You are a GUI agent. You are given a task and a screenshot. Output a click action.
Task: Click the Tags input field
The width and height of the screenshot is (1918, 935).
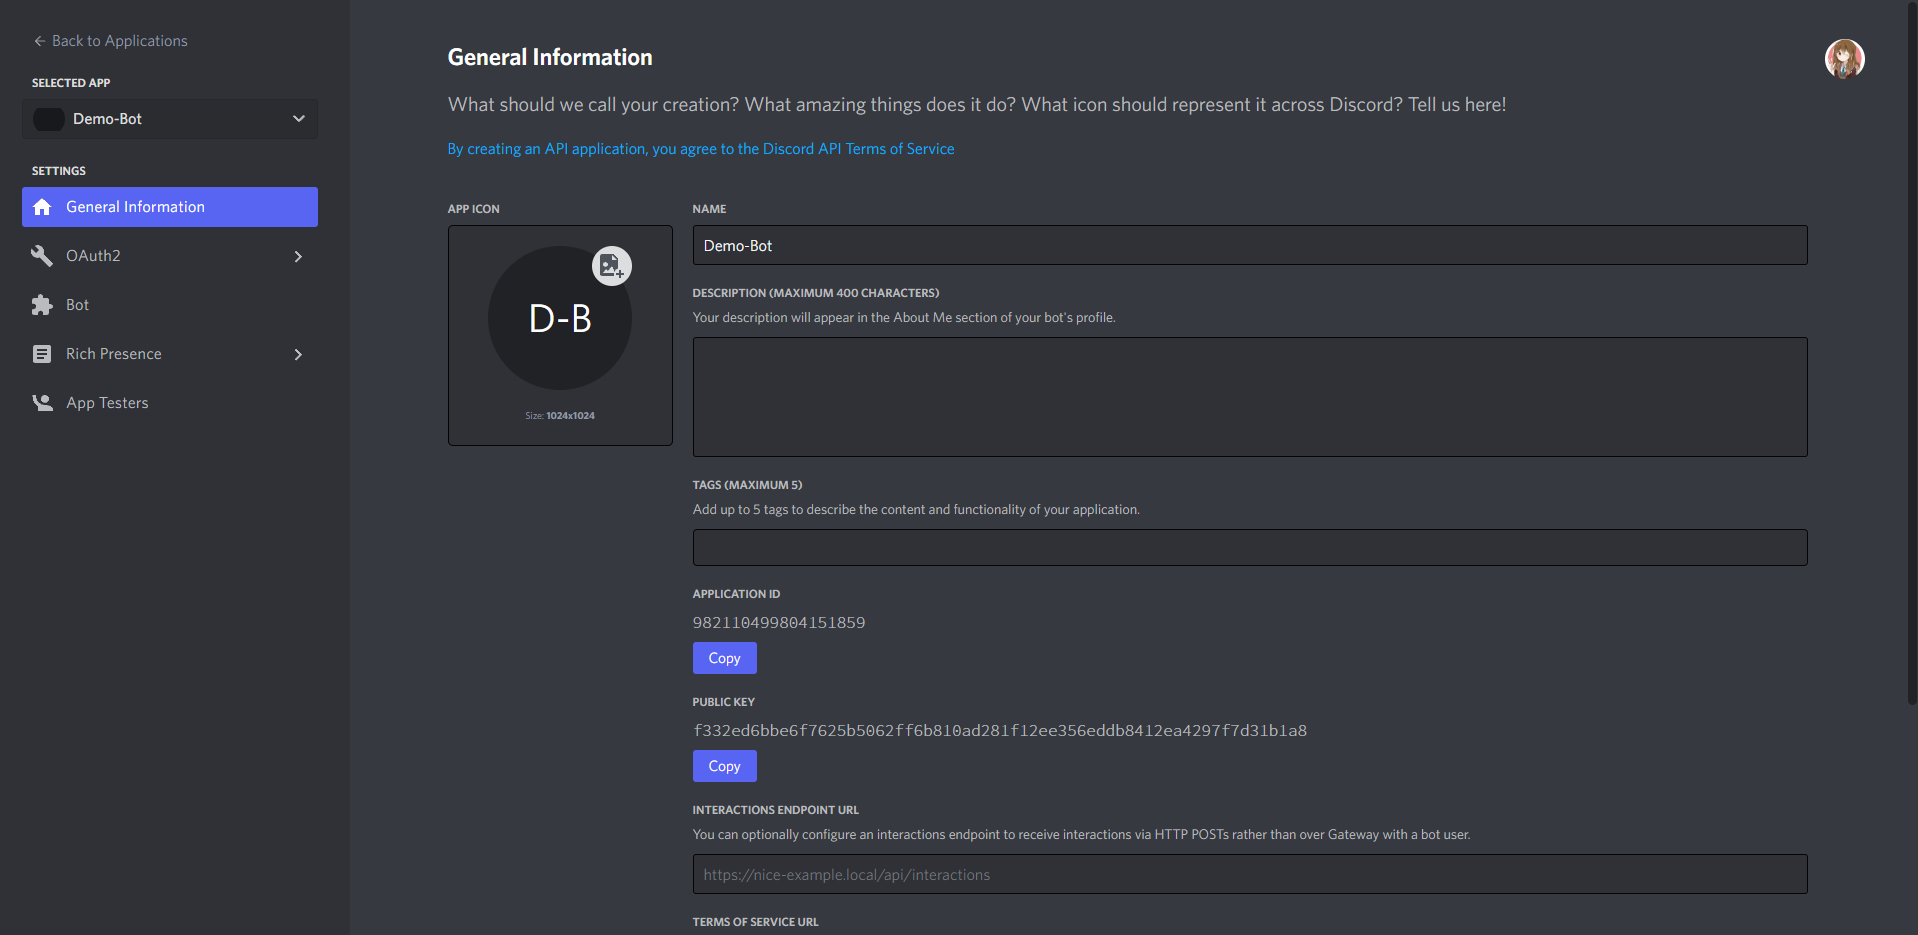[1250, 547]
